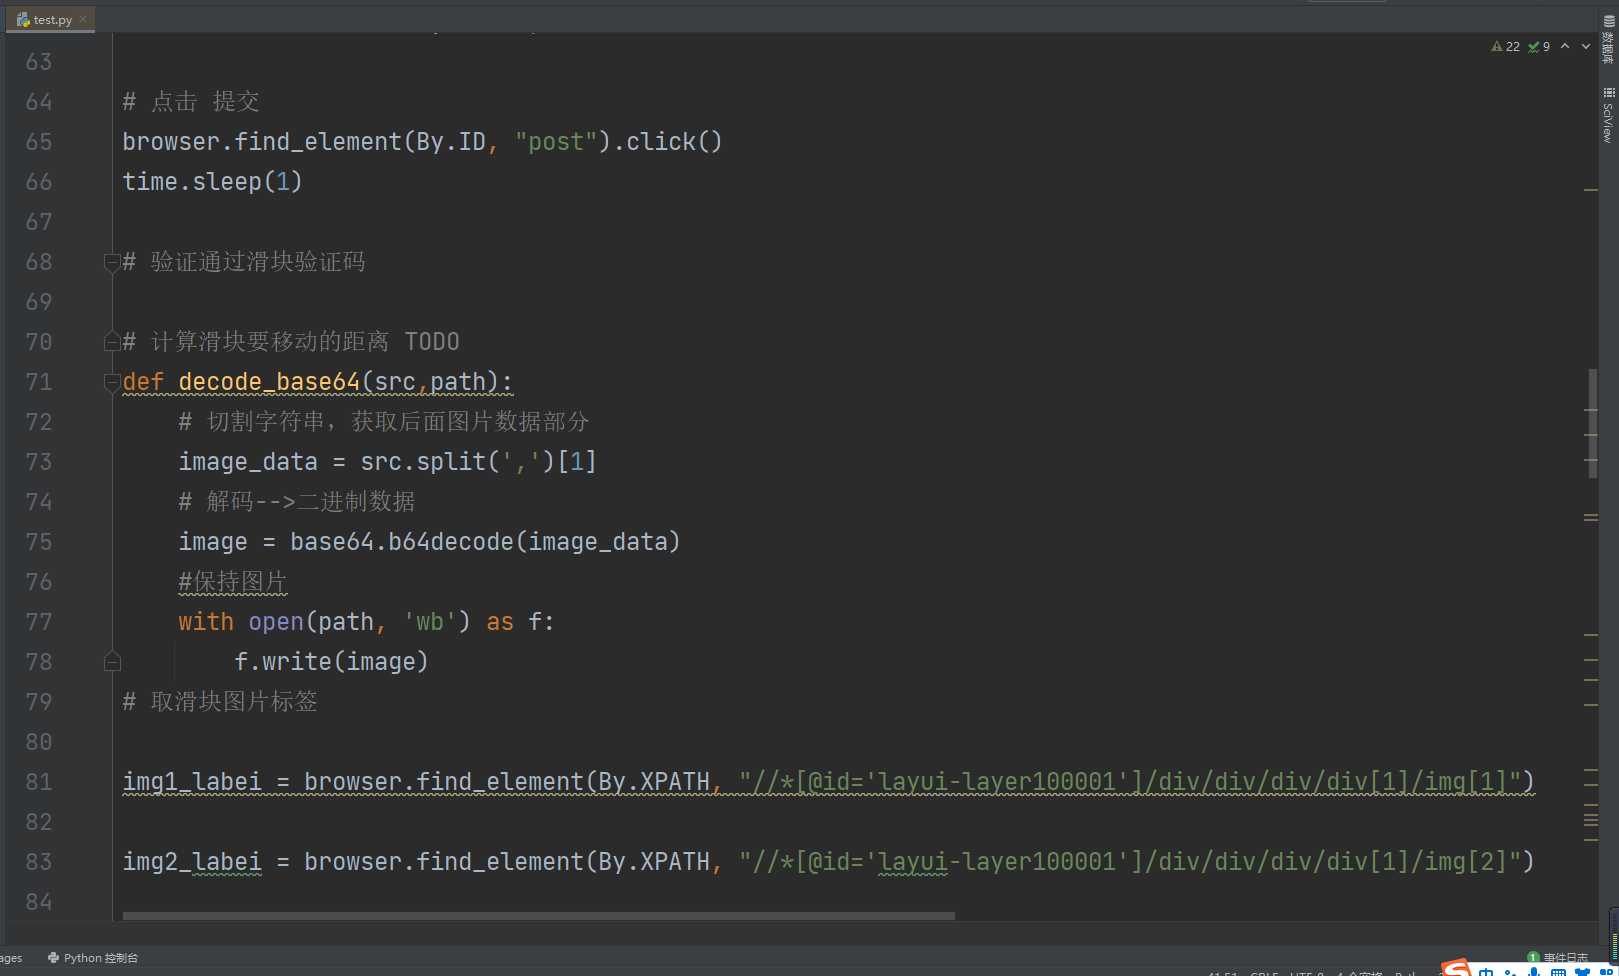This screenshot has width=1619, height=976.
Task: Click the 'image = base64.b64decode(image_data)' line
Action: (429, 542)
